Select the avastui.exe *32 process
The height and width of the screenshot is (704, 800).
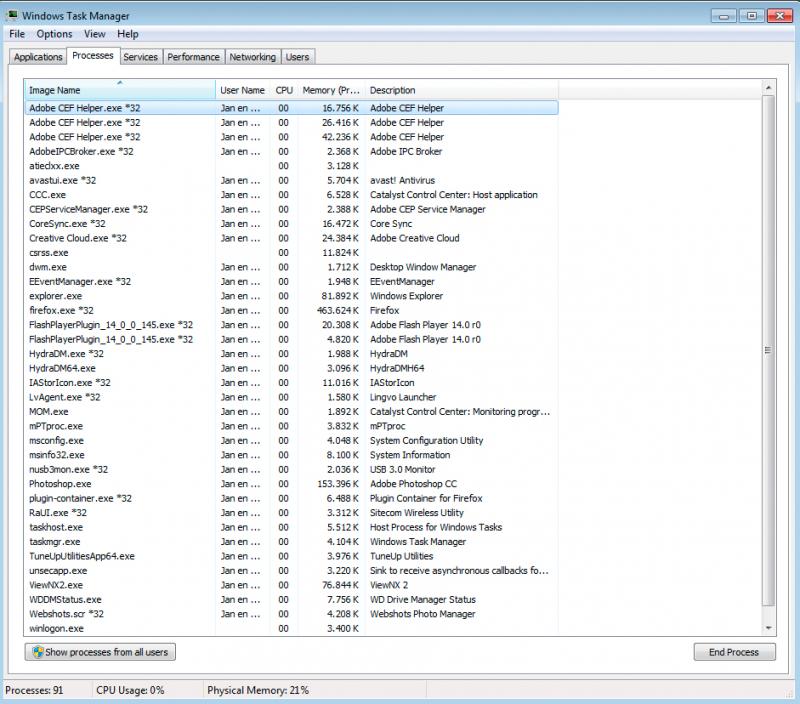291,180
